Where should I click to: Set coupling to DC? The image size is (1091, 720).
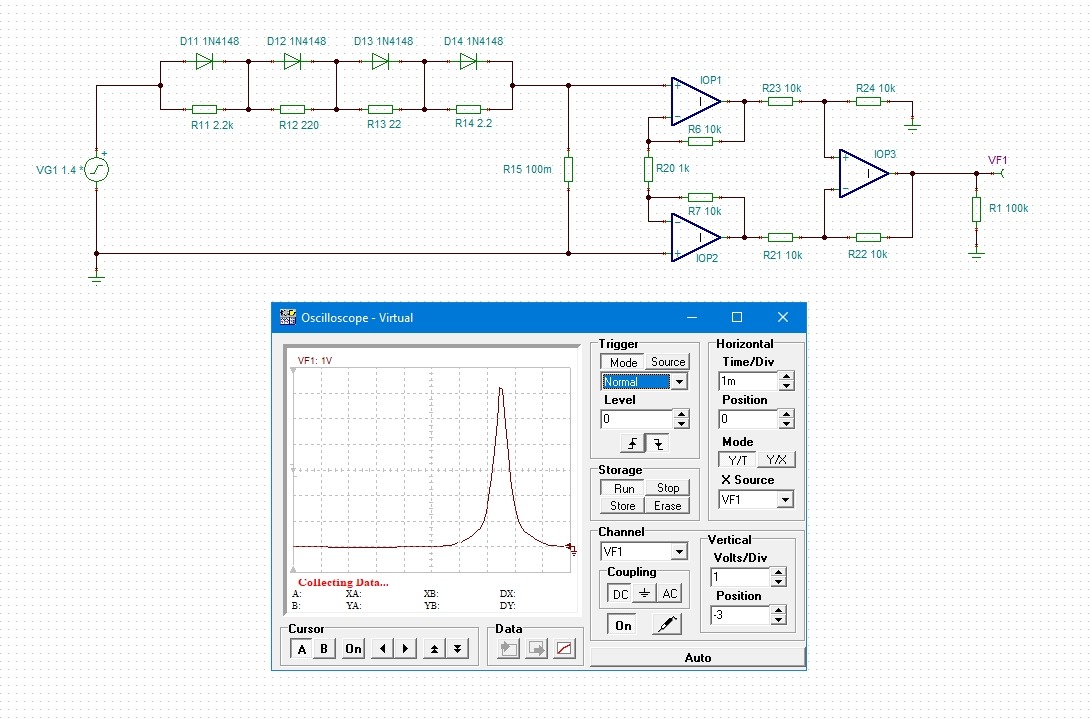(x=620, y=593)
